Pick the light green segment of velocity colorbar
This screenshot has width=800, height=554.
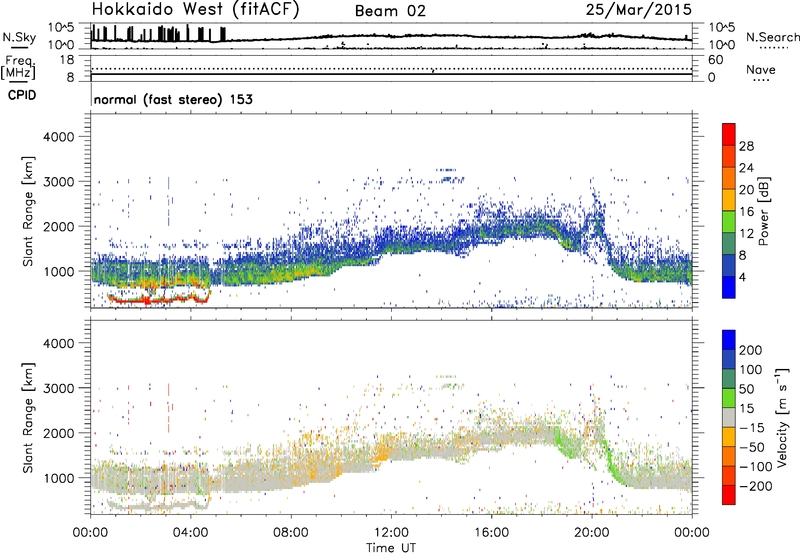pos(729,398)
